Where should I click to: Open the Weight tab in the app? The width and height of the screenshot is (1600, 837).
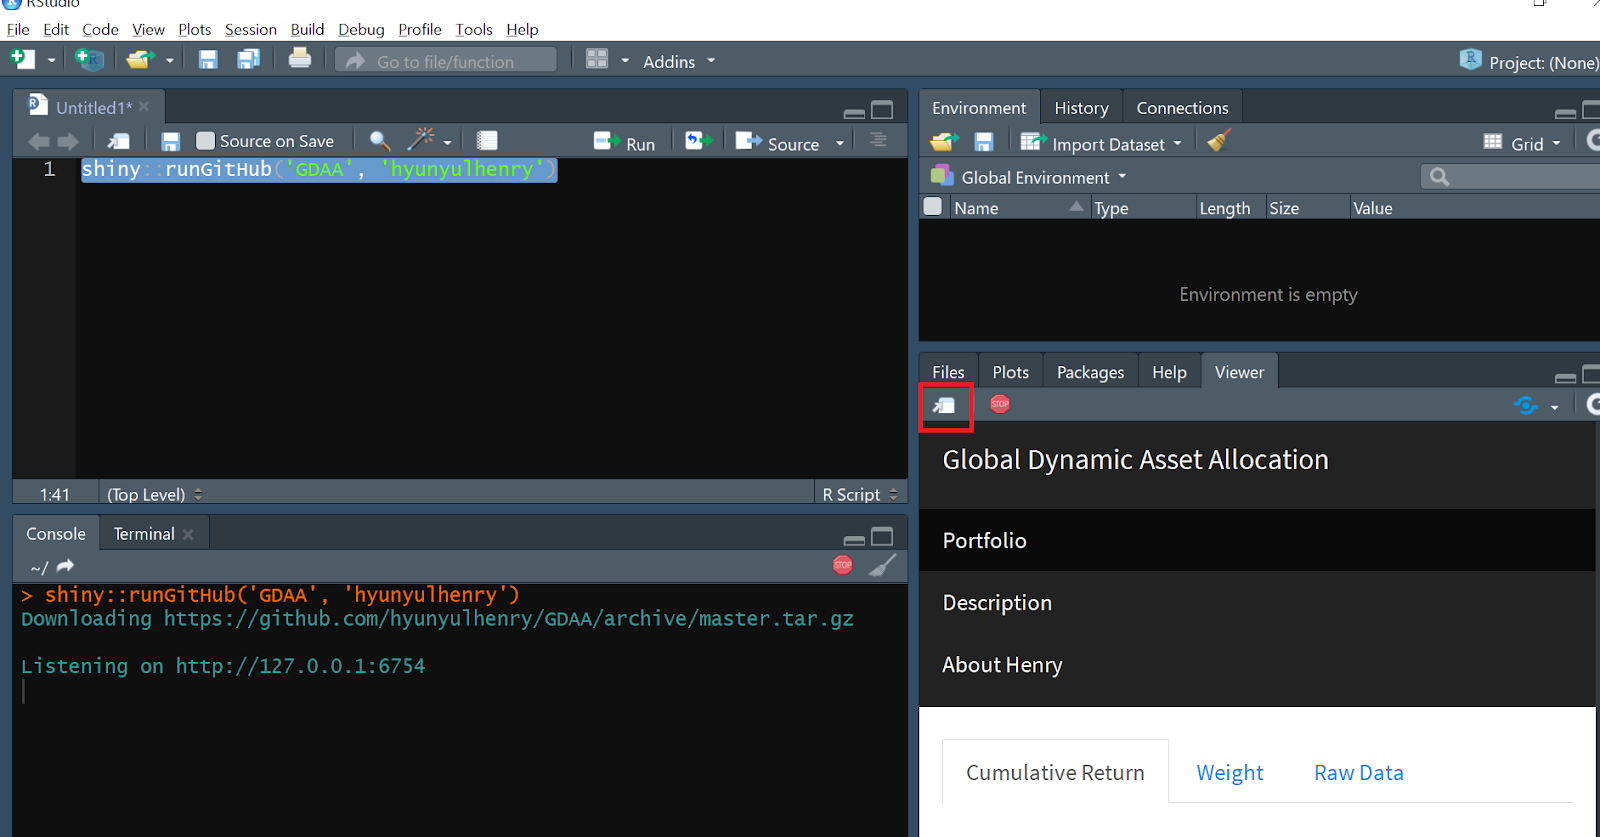(1230, 772)
